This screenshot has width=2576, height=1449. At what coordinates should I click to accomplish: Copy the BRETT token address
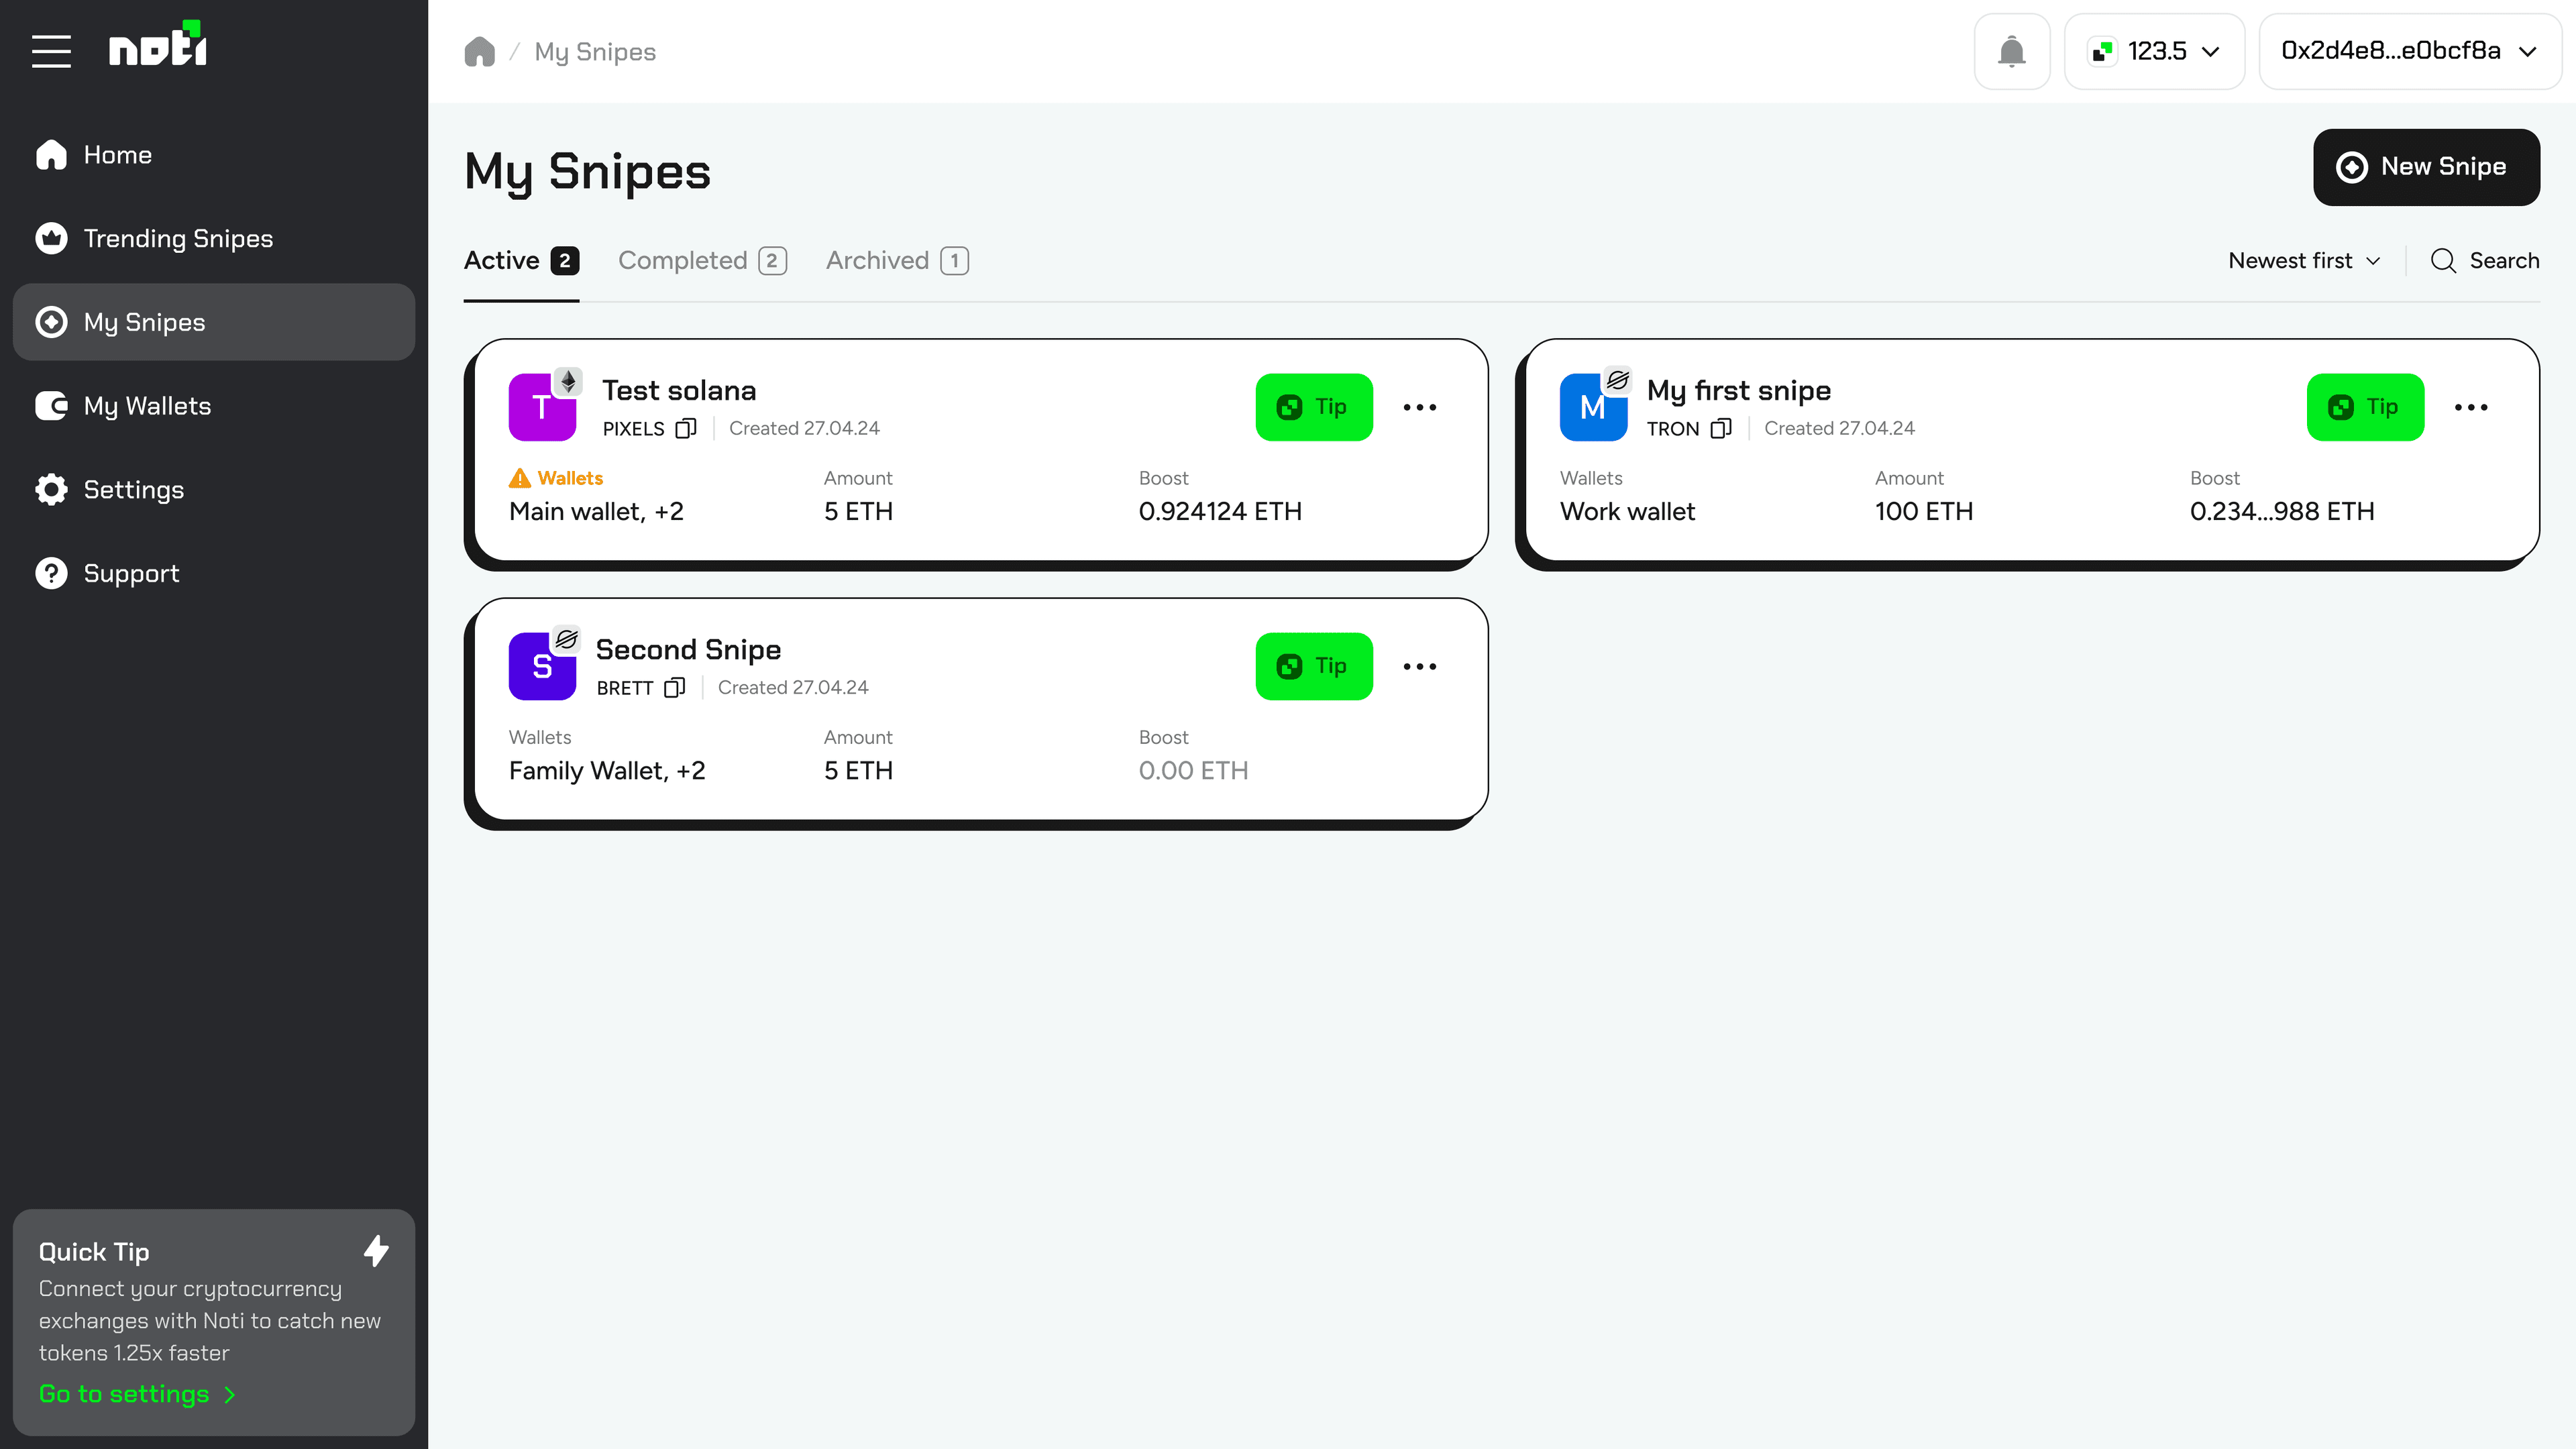point(675,687)
